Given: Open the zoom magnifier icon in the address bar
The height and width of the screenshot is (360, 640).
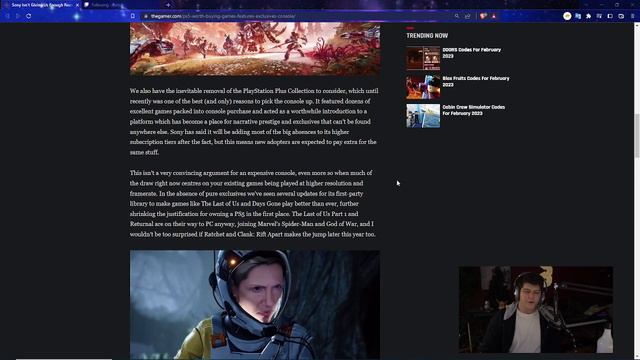Looking at the screenshot, I should click(x=457, y=16).
